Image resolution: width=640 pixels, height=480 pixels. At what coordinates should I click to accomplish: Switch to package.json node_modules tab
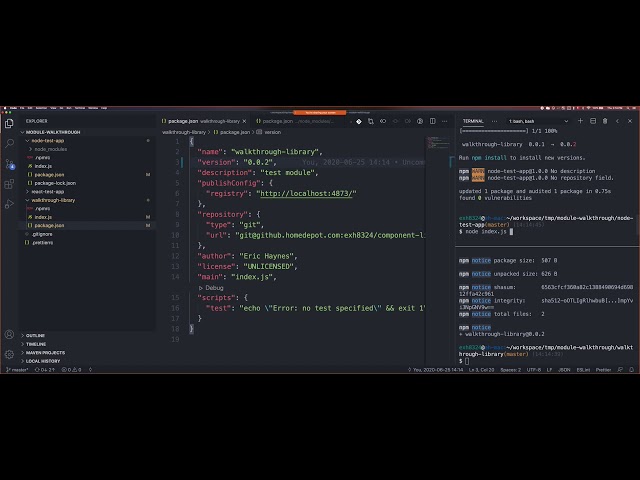[297, 121]
